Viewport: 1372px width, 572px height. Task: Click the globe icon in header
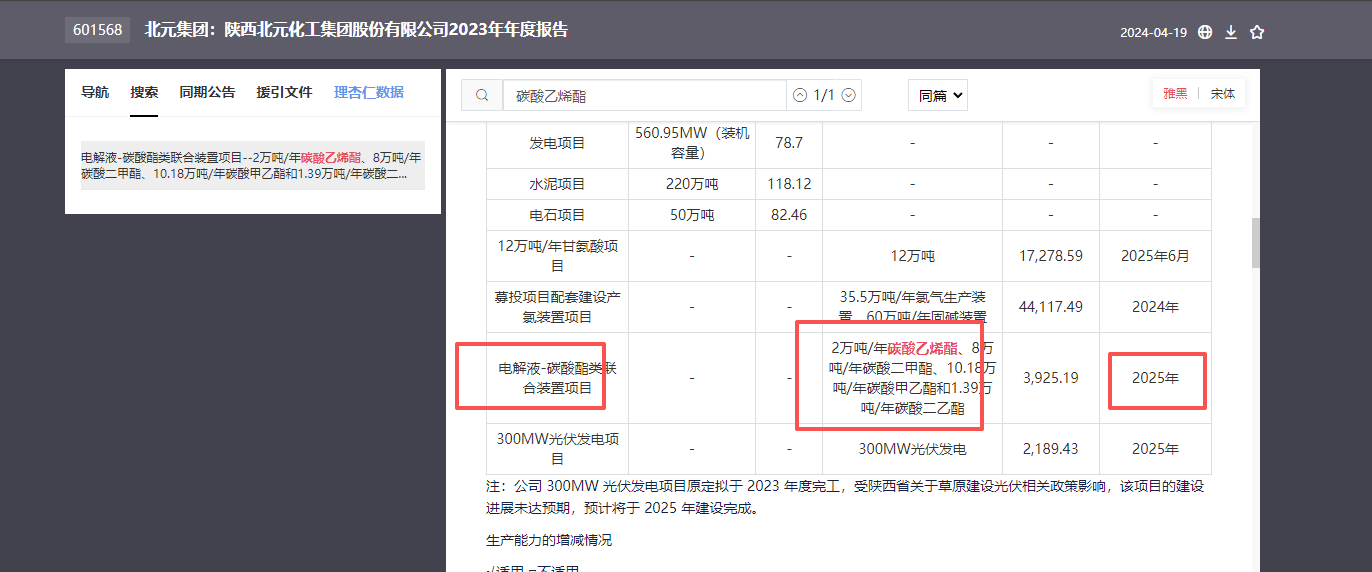[1205, 32]
